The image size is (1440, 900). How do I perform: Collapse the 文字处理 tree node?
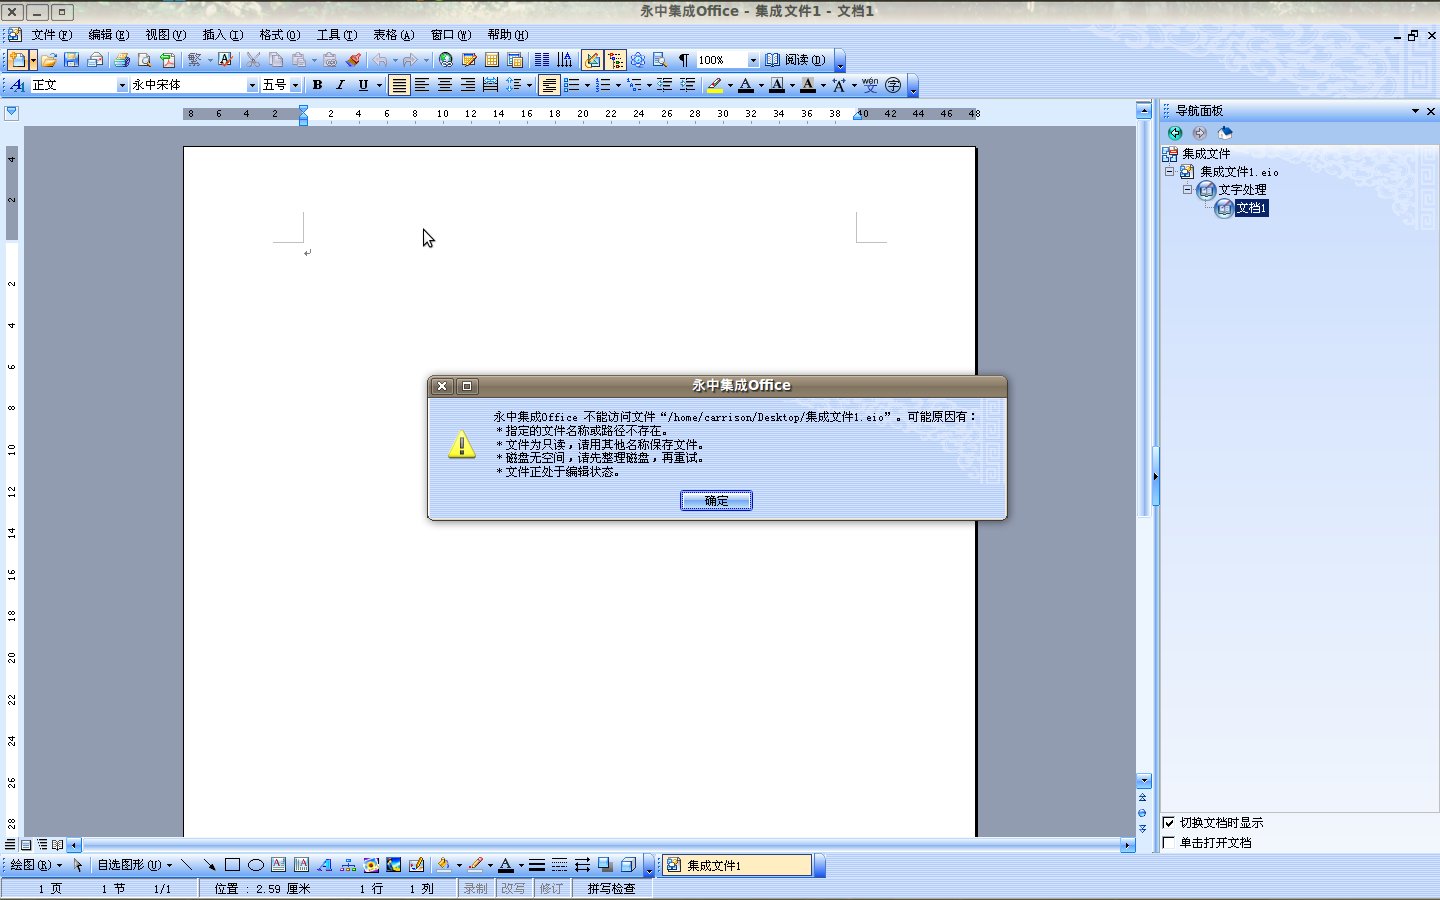1187,189
